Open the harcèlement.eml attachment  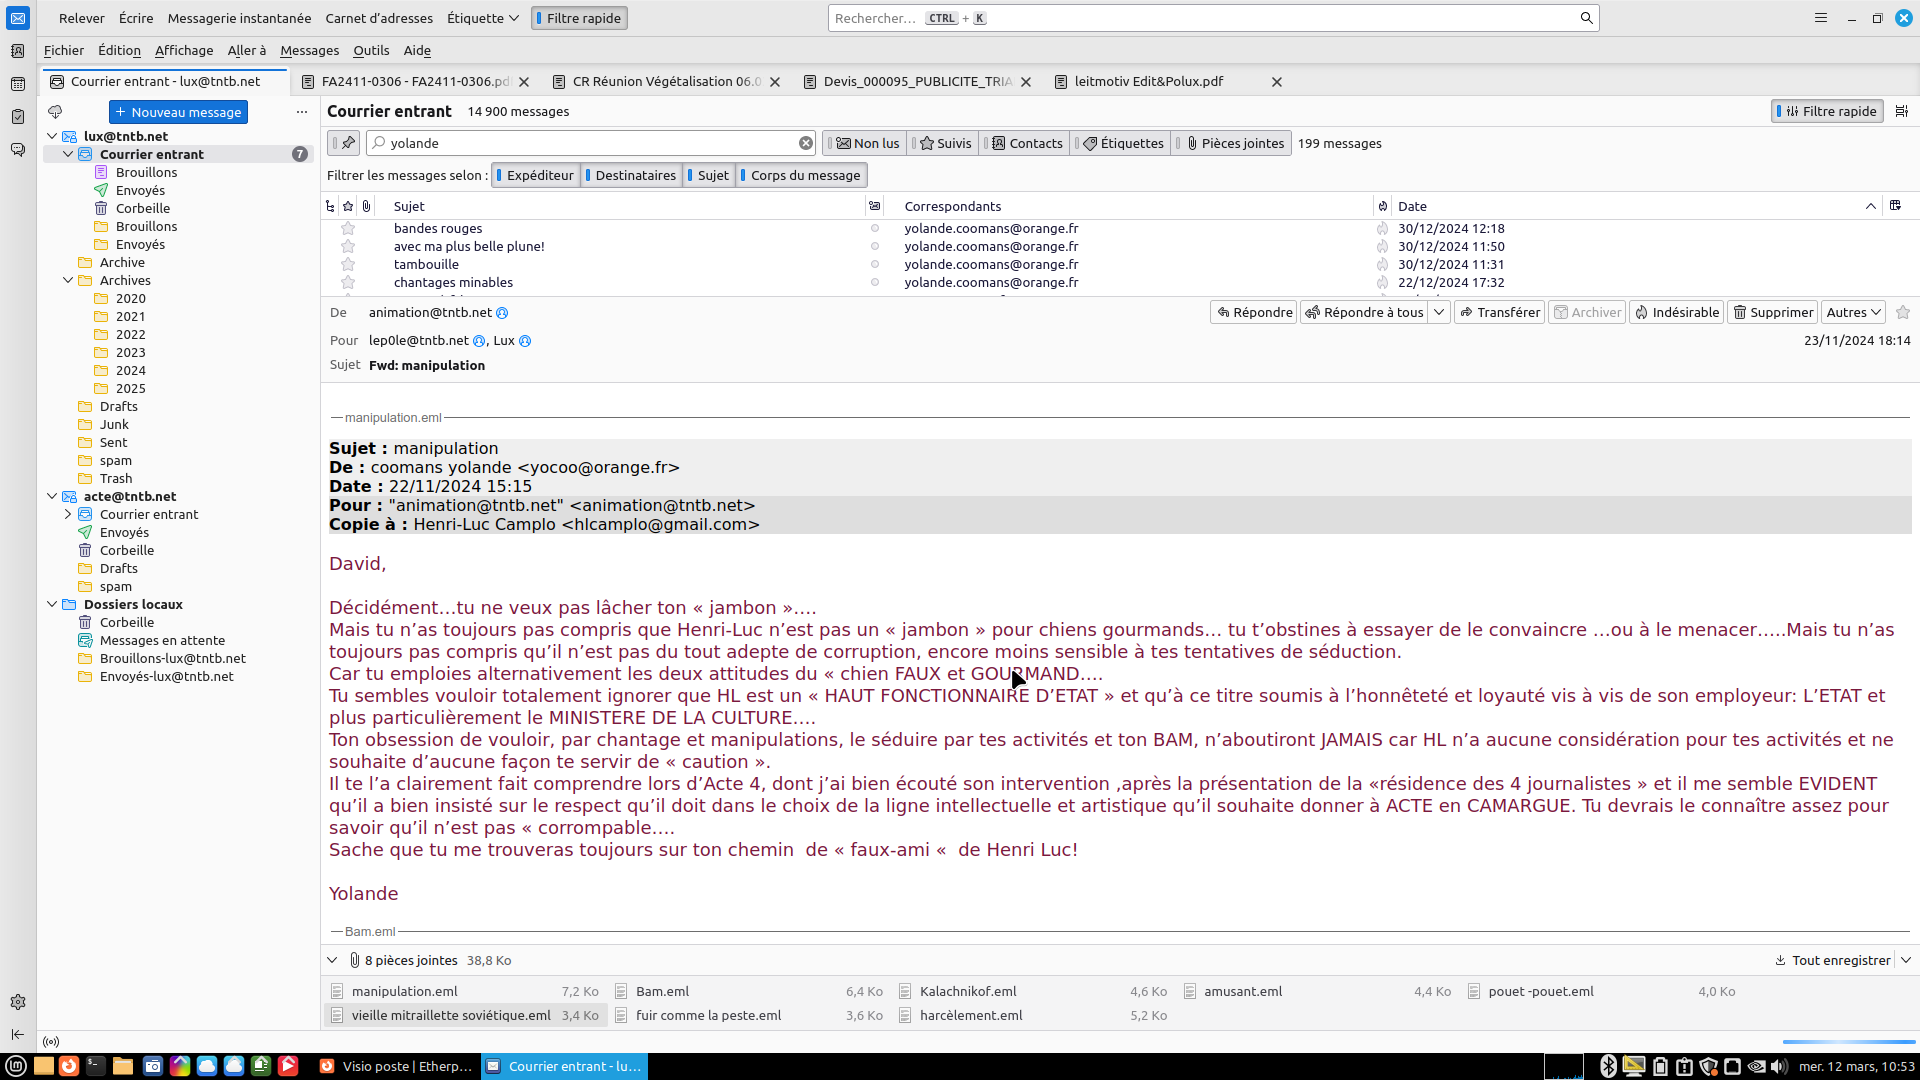point(970,1015)
